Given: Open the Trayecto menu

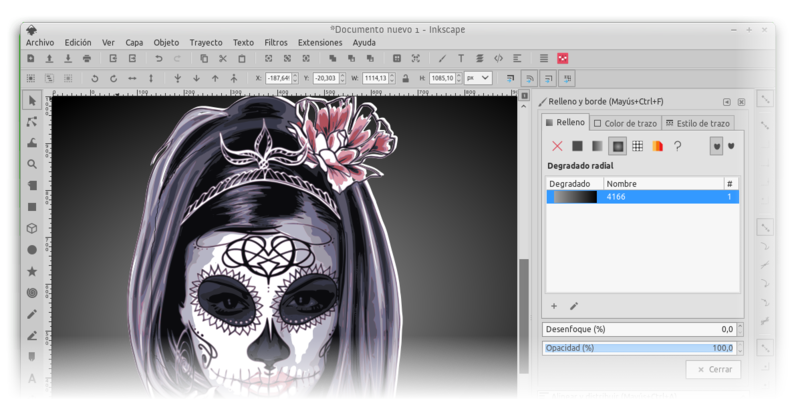Looking at the screenshot, I should click(206, 43).
